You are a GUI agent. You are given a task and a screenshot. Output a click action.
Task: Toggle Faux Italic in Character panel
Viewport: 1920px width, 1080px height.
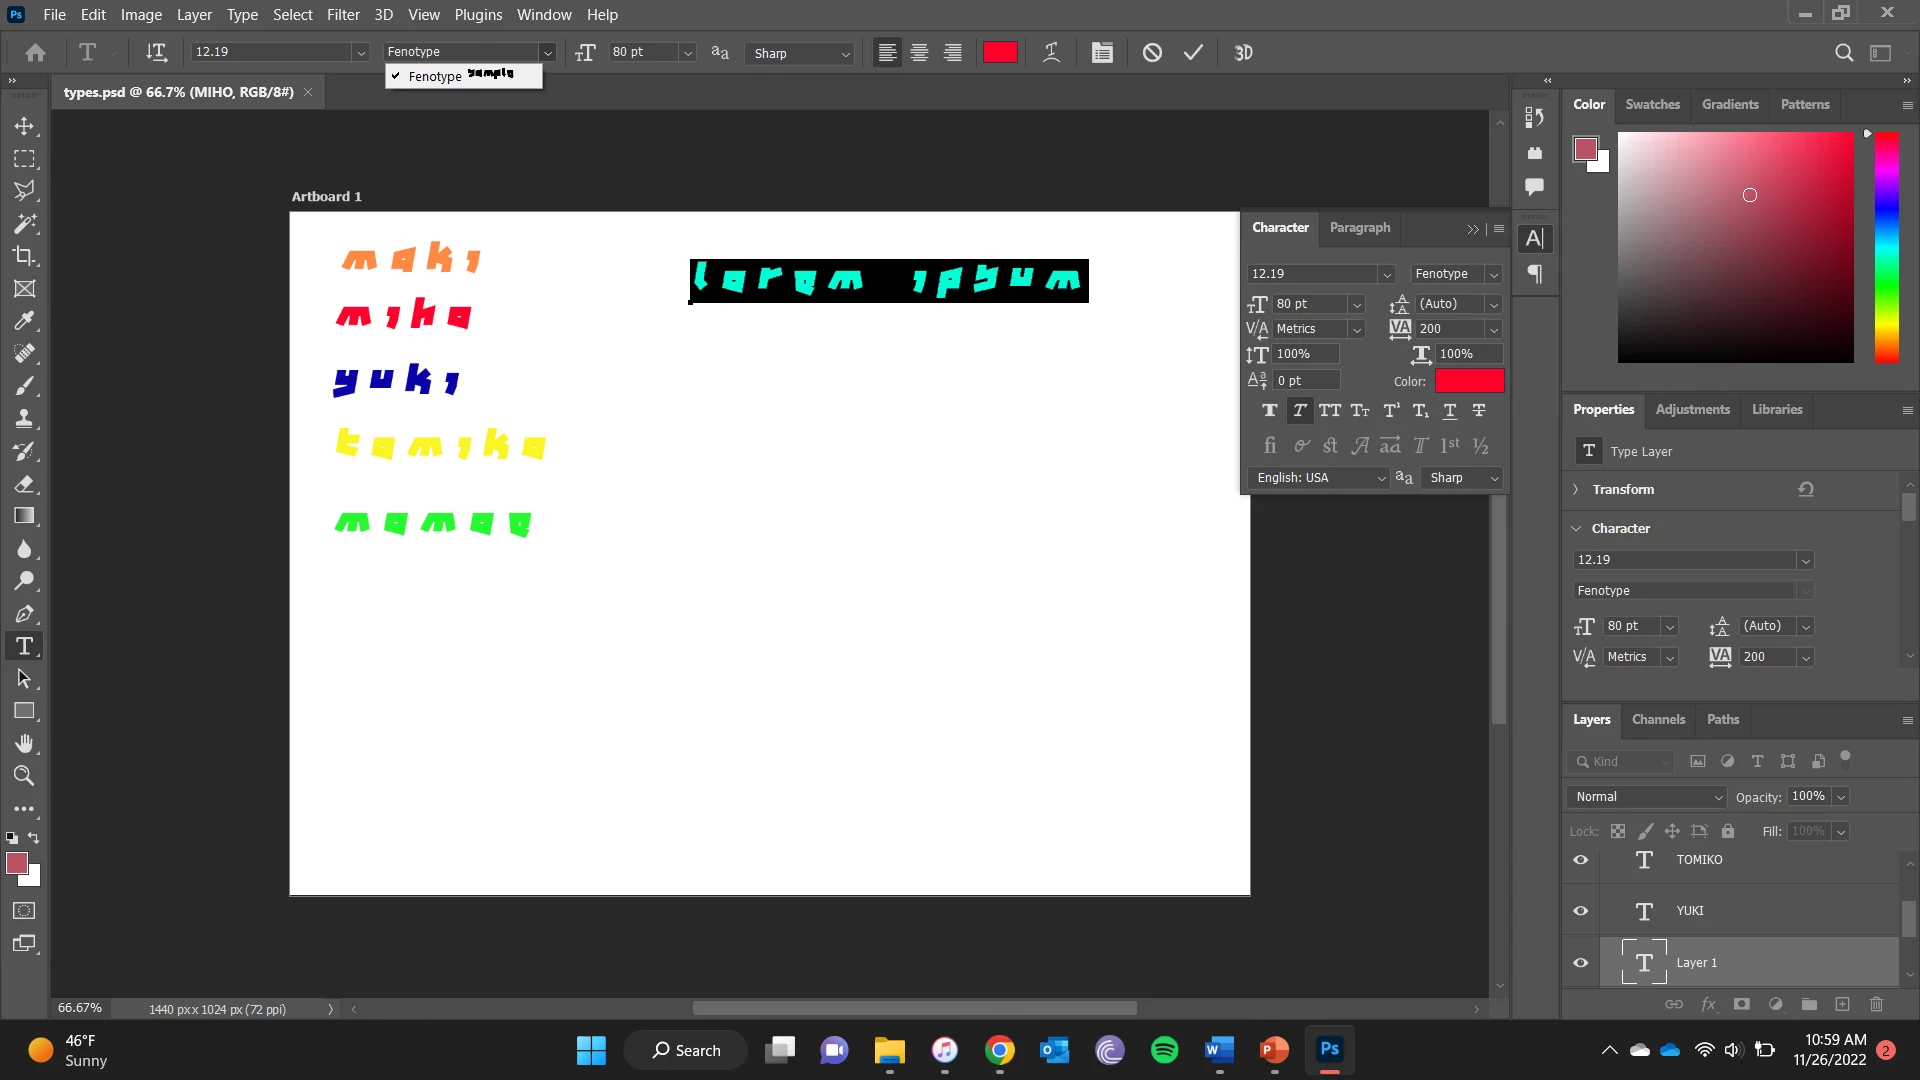(1299, 410)
